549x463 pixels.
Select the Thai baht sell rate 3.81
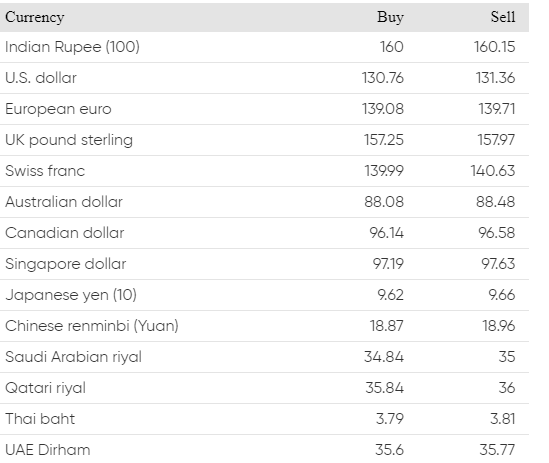(502, 419)
